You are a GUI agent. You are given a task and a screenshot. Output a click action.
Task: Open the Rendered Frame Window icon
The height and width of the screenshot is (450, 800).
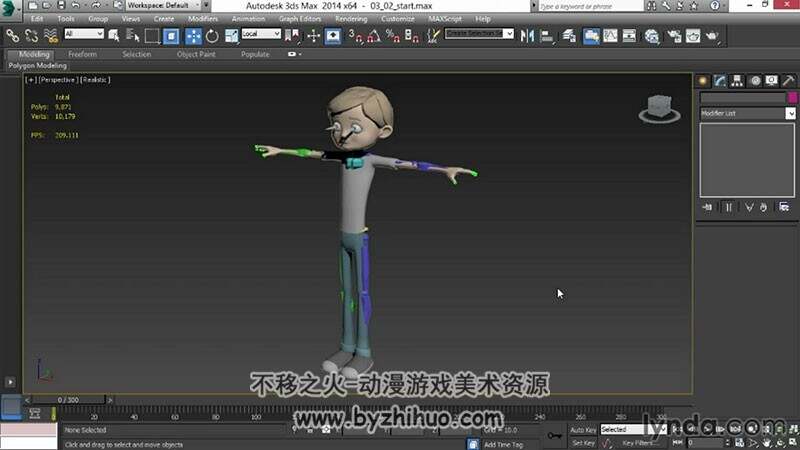coord(693,36)
